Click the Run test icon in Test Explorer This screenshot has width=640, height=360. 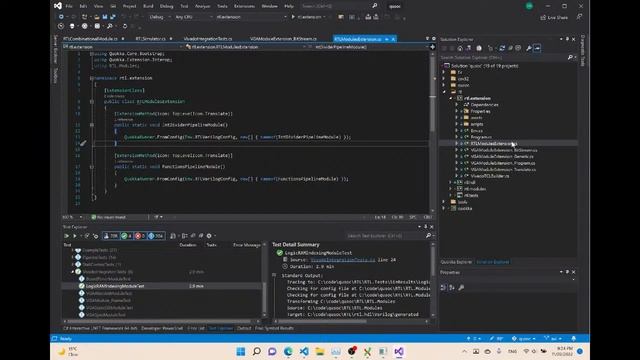(x=75, y=236)
